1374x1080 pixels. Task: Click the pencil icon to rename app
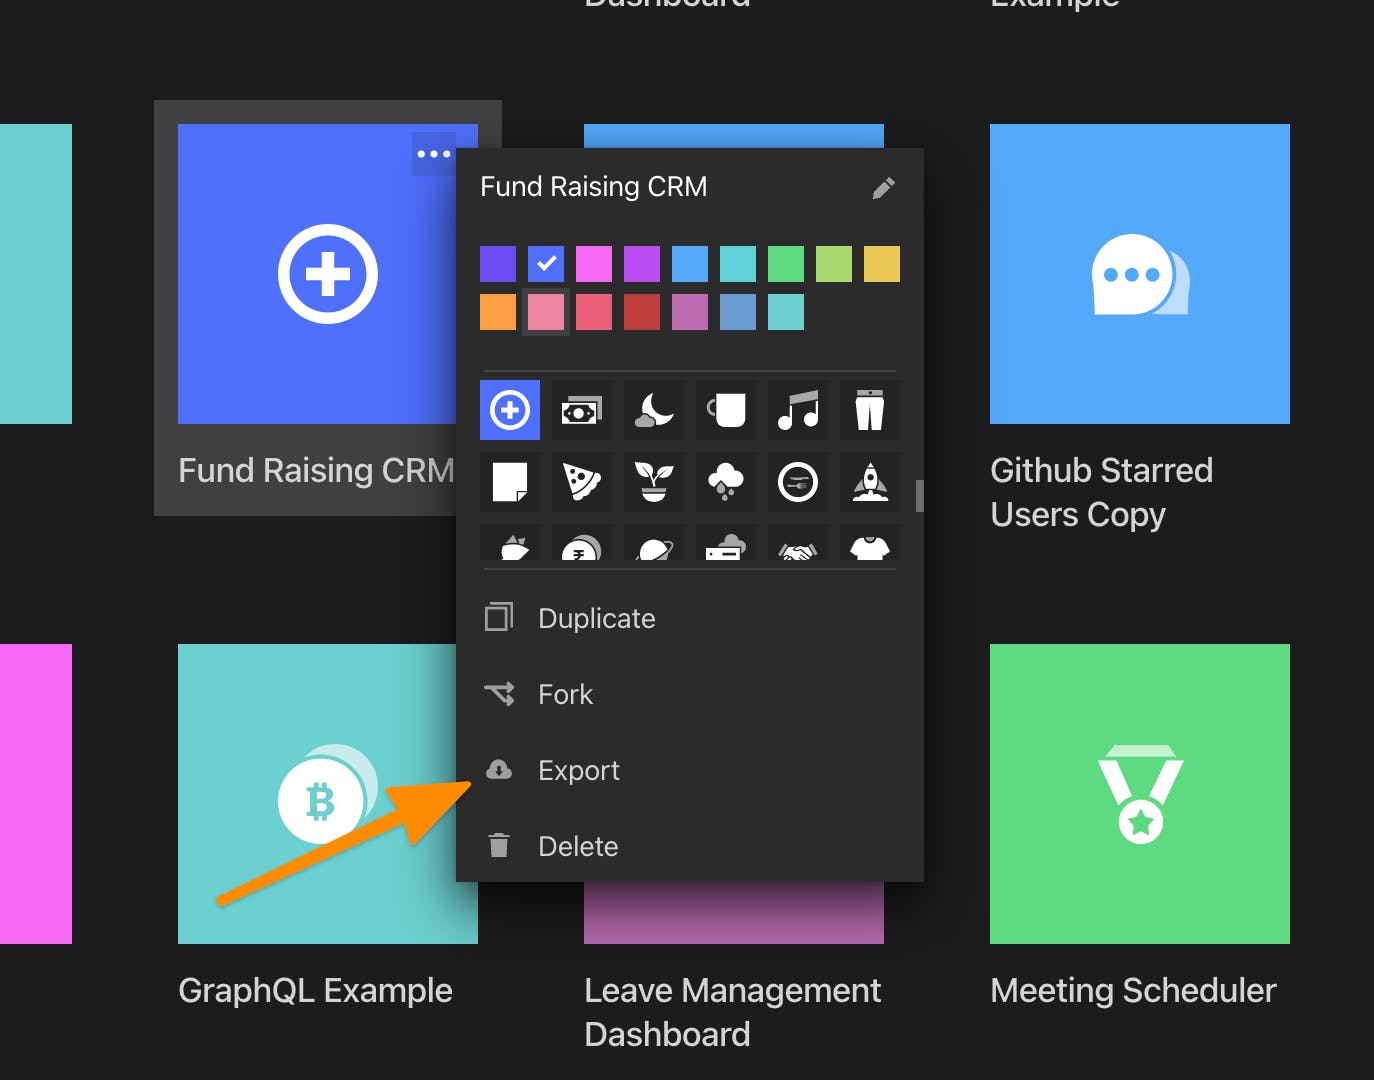click(x=883, y=188)
